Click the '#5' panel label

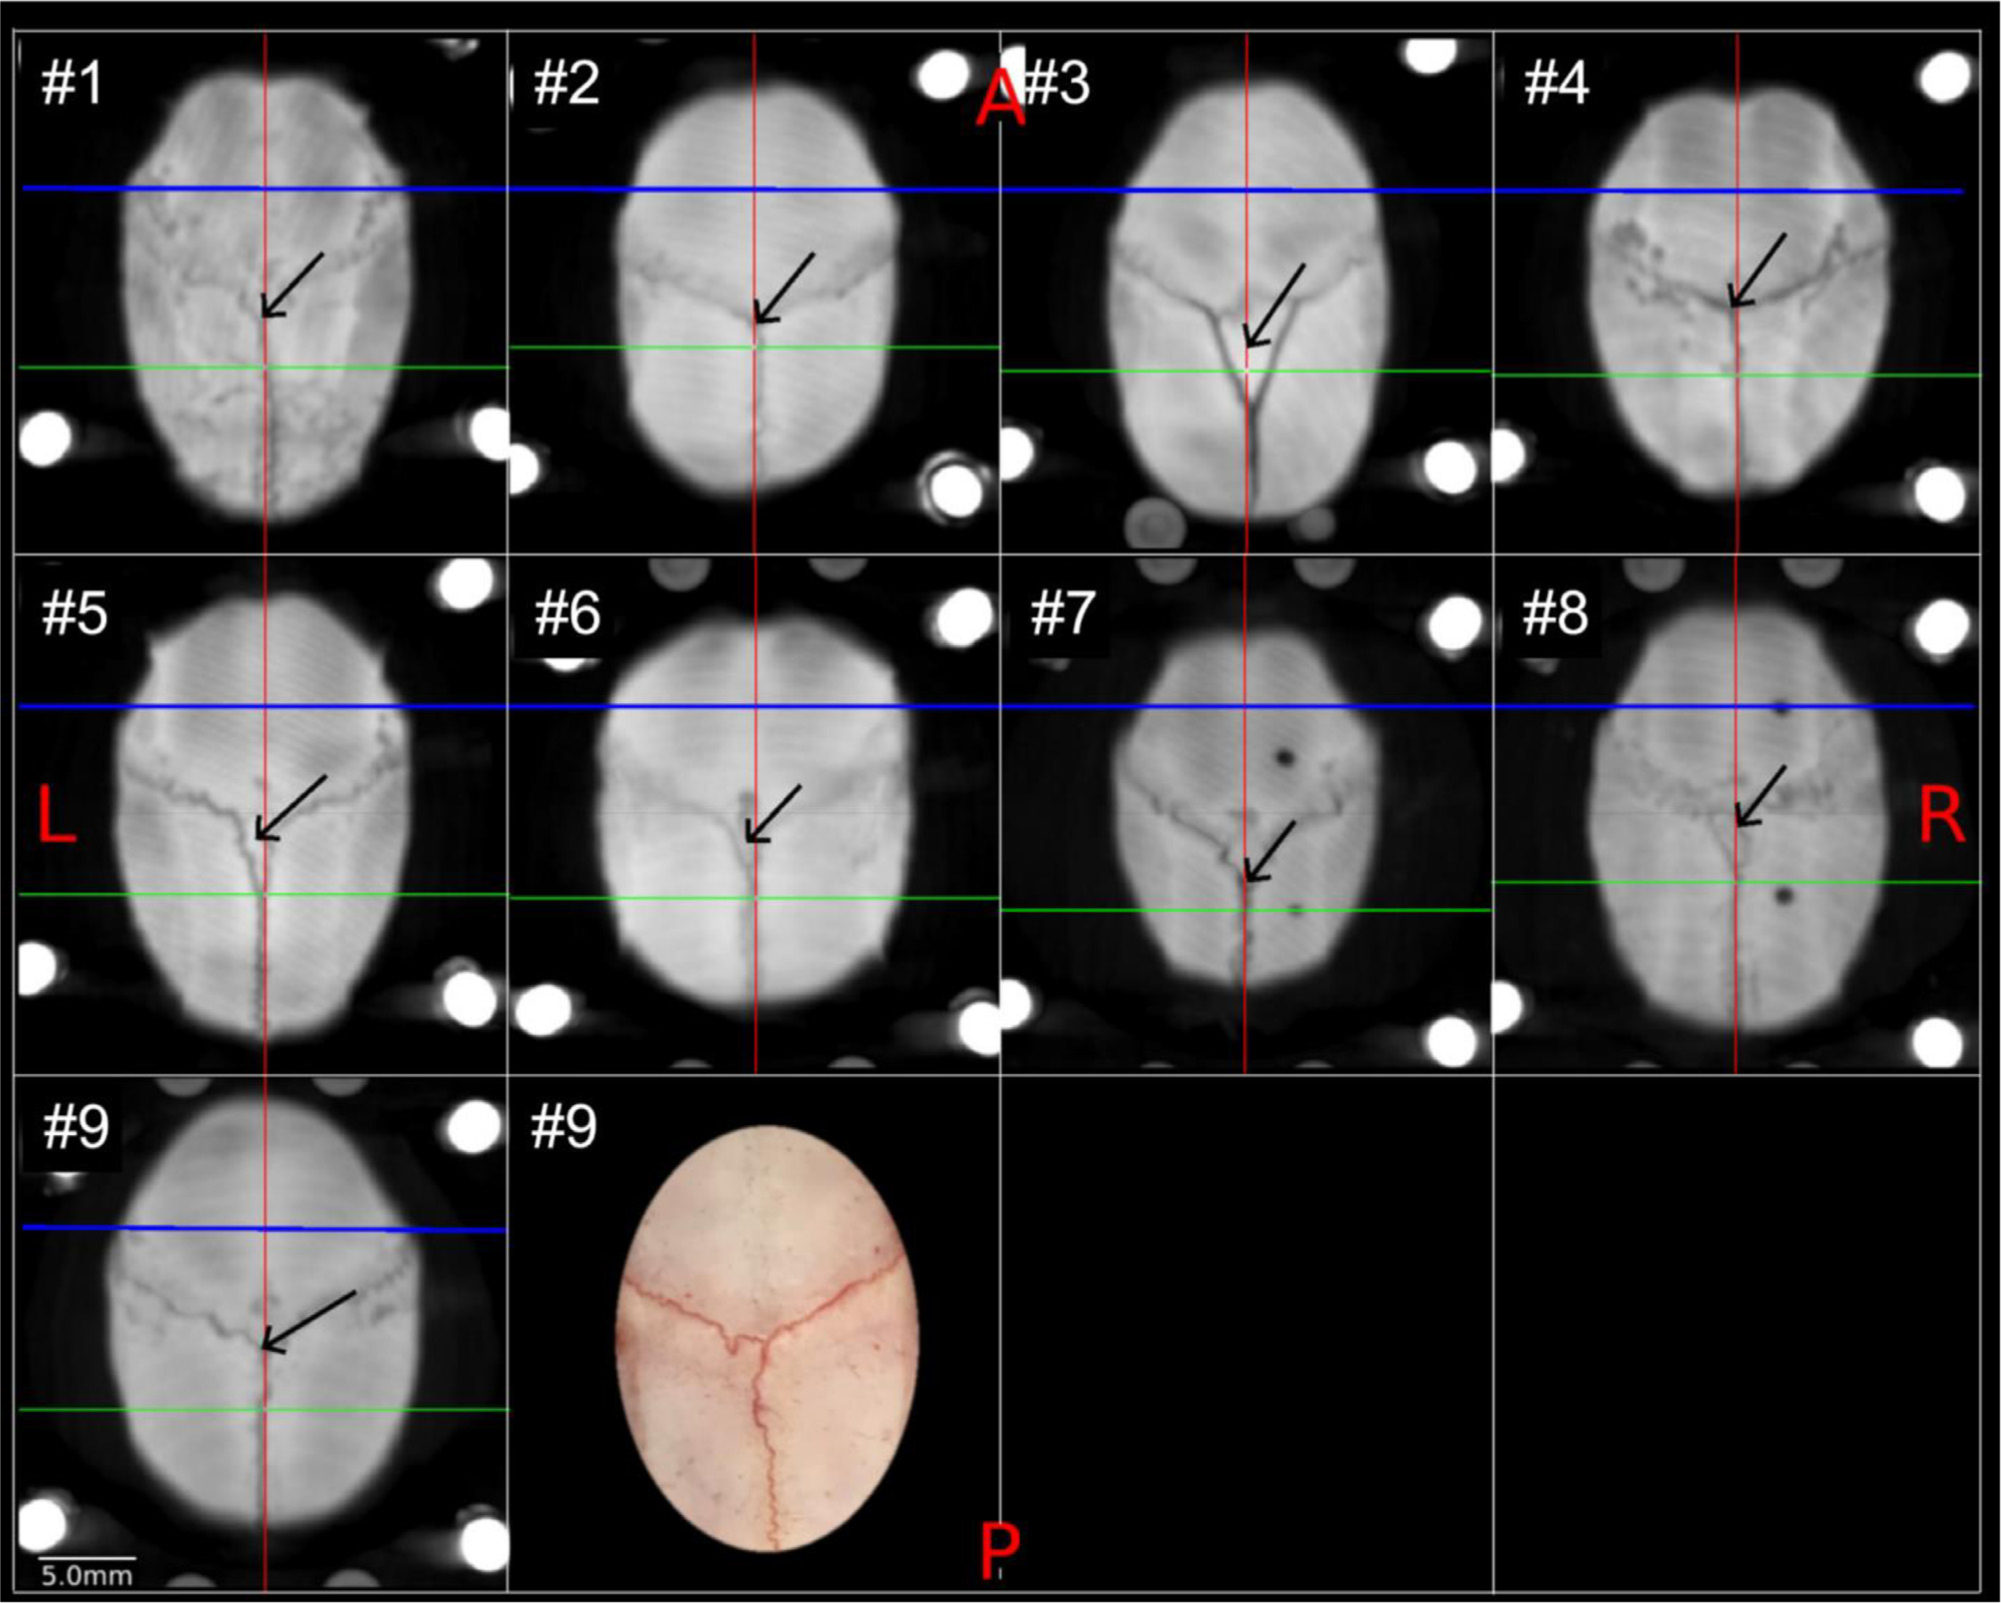click(75, 613)
